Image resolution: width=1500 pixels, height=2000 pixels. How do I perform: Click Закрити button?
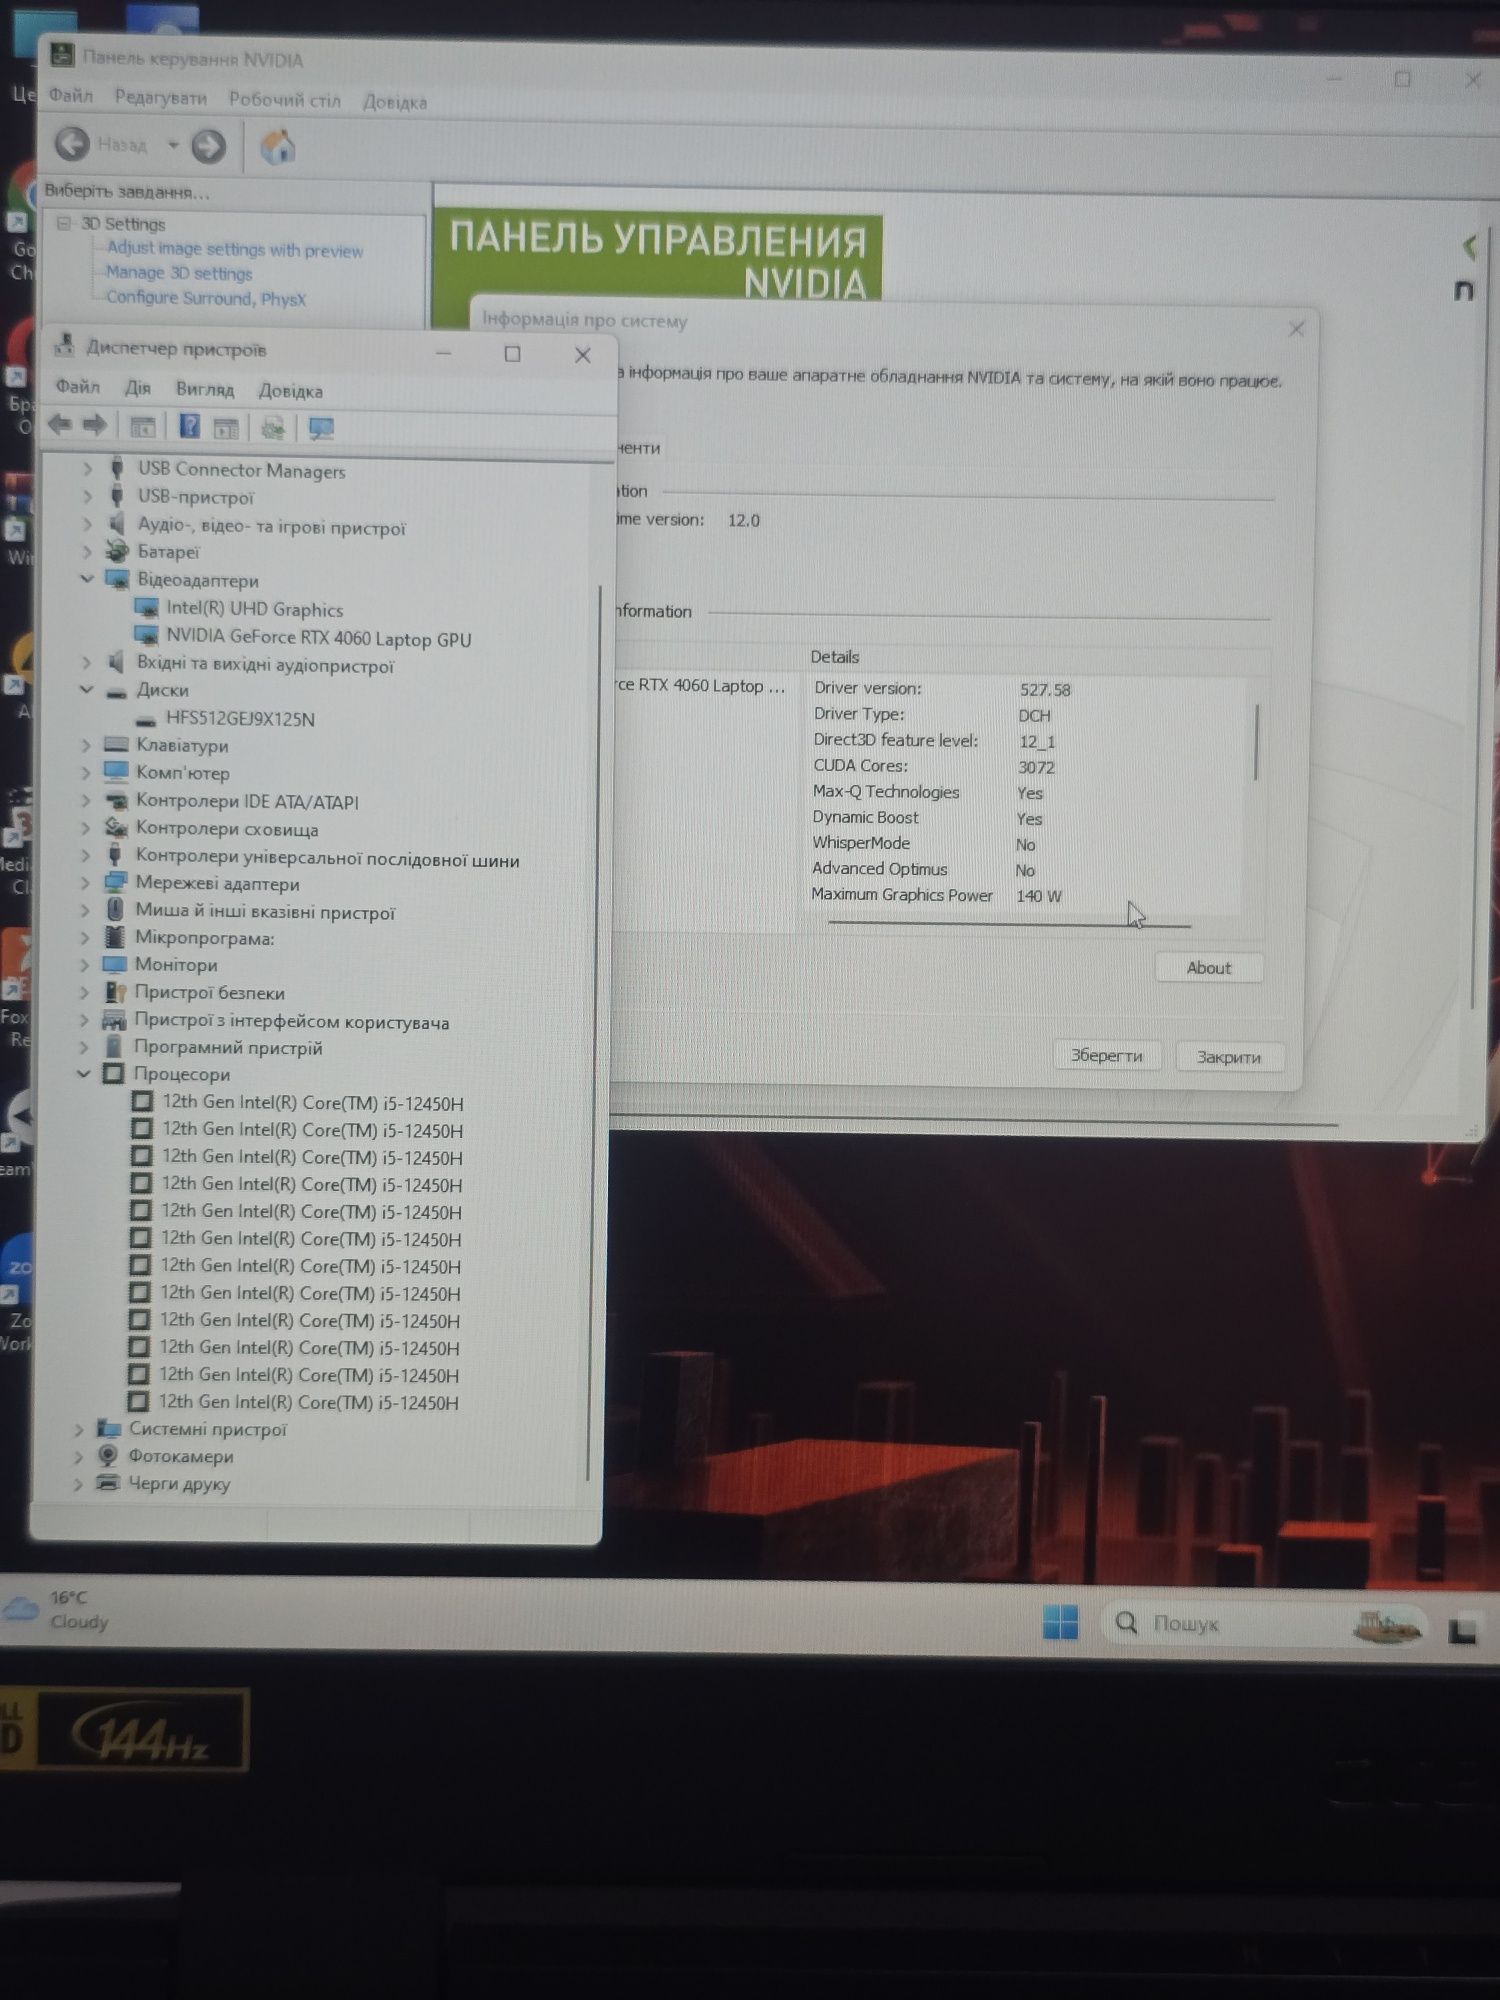(1229, 1057)
